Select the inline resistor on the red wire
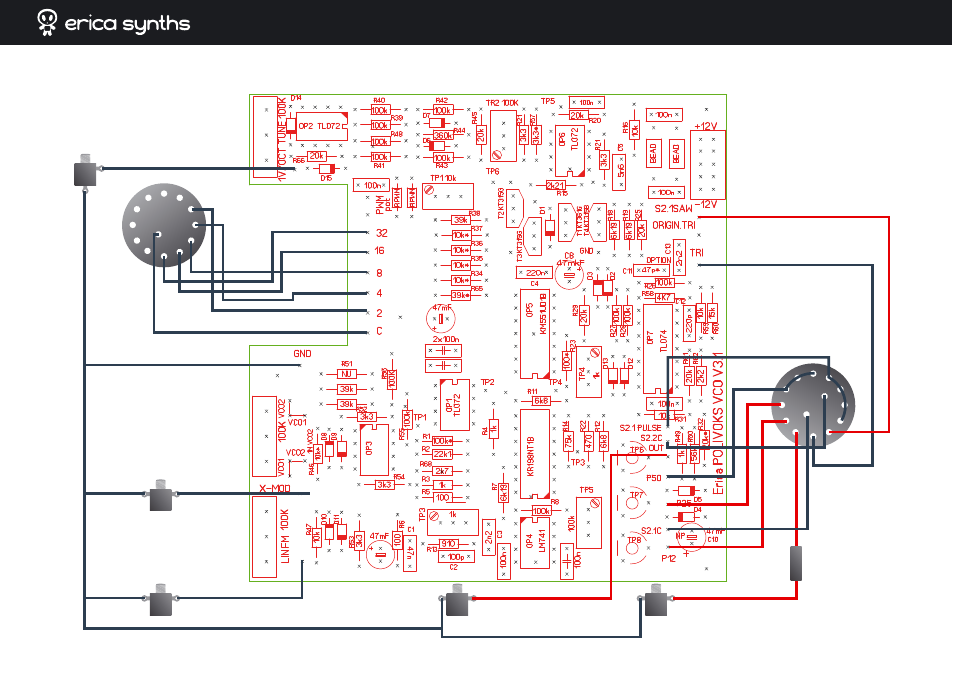The width and height of the screenshot is (954, 674). (x=796, y=563)
